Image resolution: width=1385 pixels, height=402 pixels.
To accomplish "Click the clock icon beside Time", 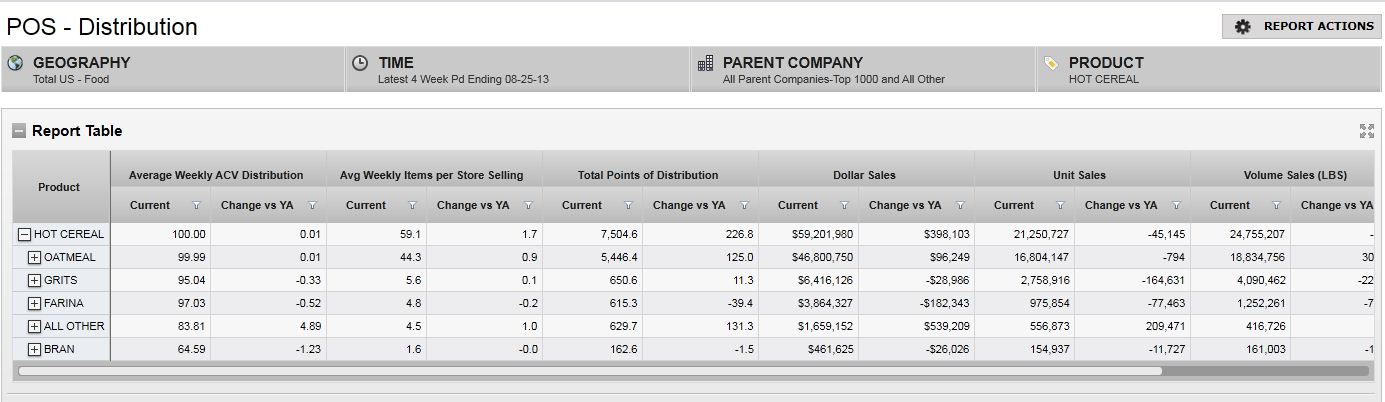I will click(x=360, y=63).
